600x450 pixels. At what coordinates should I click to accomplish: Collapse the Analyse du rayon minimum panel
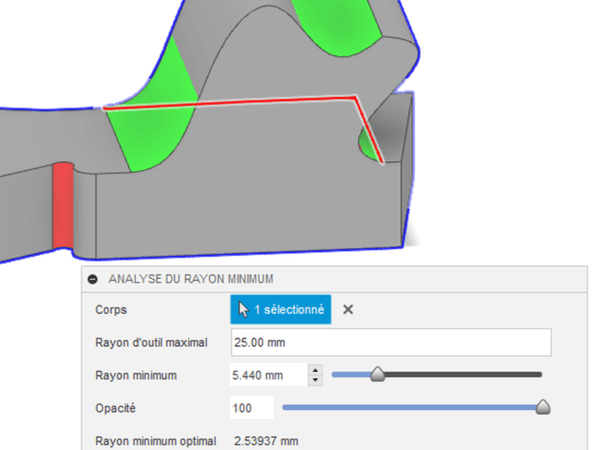pos(93,279)
